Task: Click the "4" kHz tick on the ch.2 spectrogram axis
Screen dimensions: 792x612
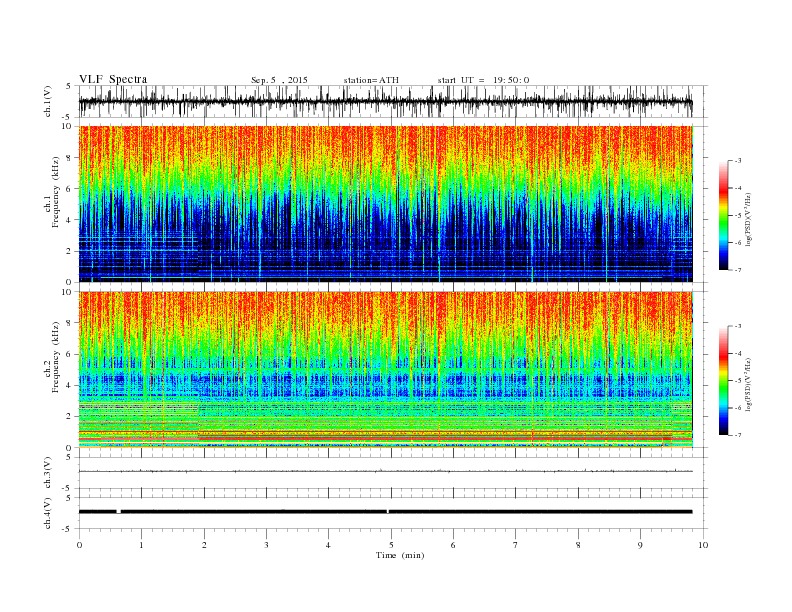Action: [70, 385]
